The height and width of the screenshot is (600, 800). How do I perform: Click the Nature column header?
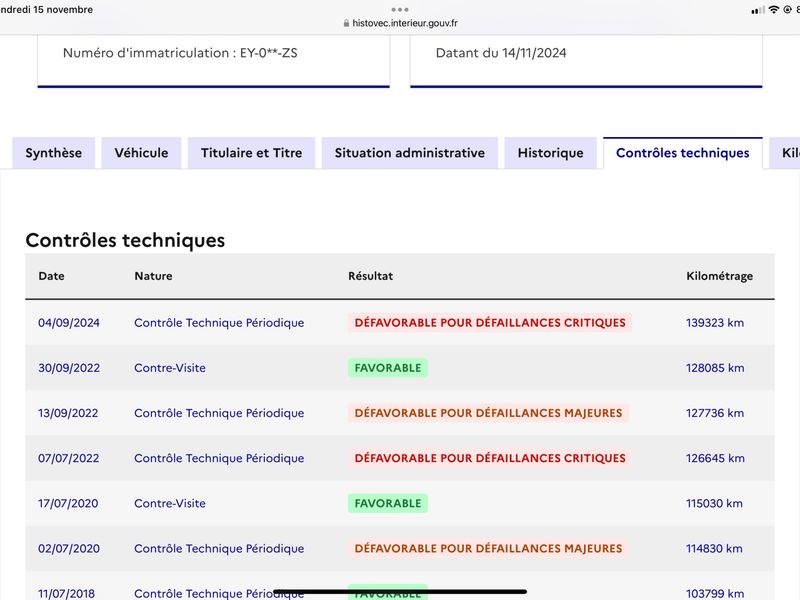154,276
